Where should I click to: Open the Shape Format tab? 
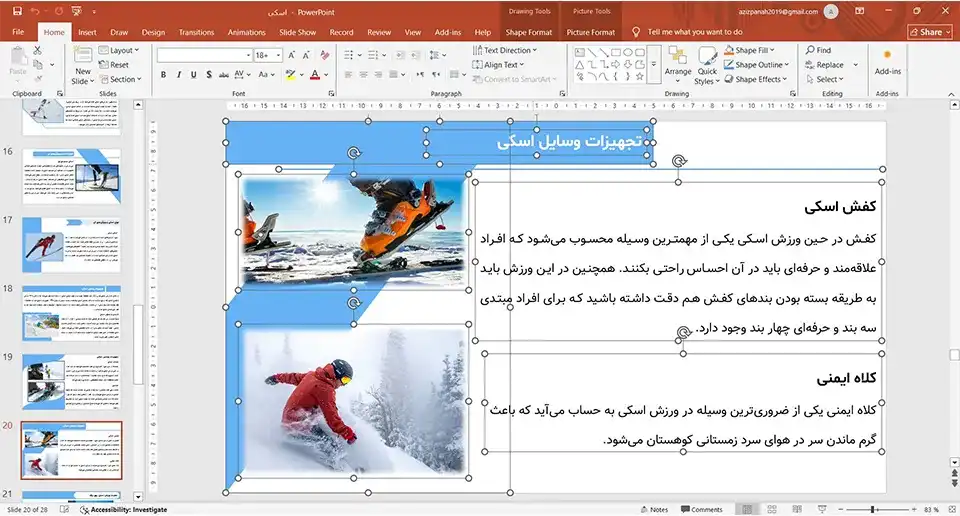click(529, 32)
